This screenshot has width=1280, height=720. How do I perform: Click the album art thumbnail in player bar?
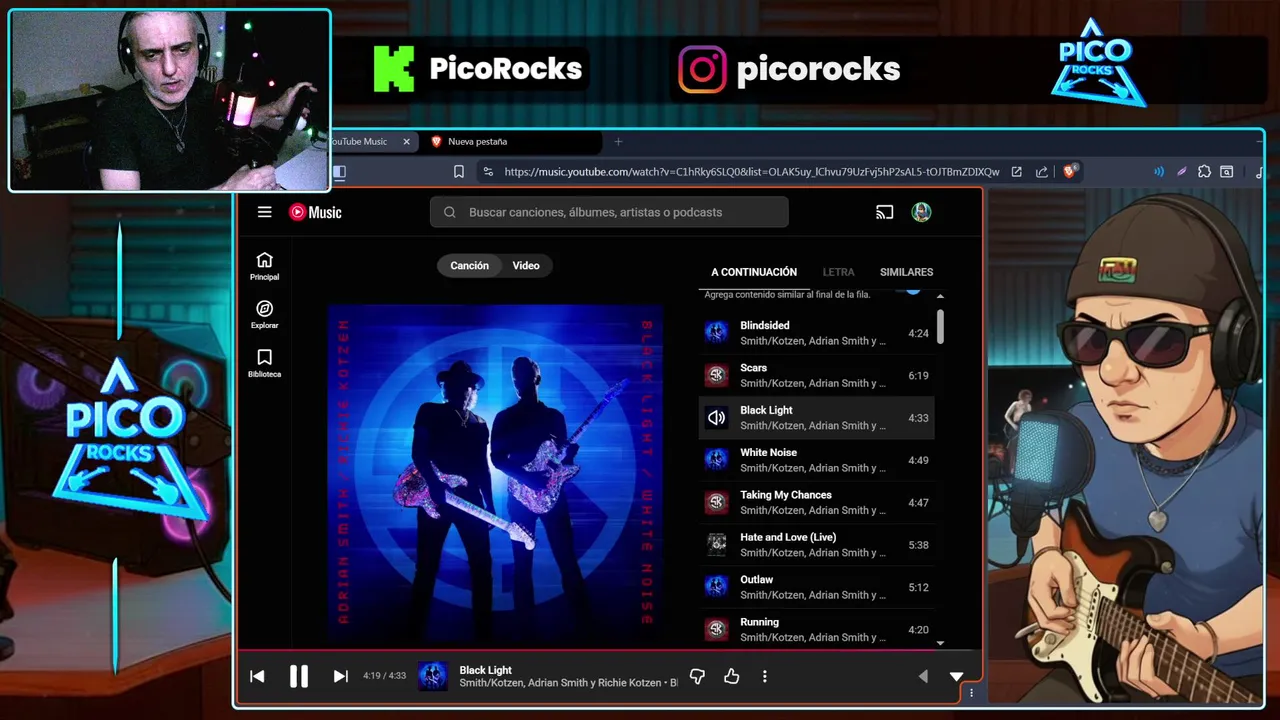pyautogui.click(x=432, y=676)
